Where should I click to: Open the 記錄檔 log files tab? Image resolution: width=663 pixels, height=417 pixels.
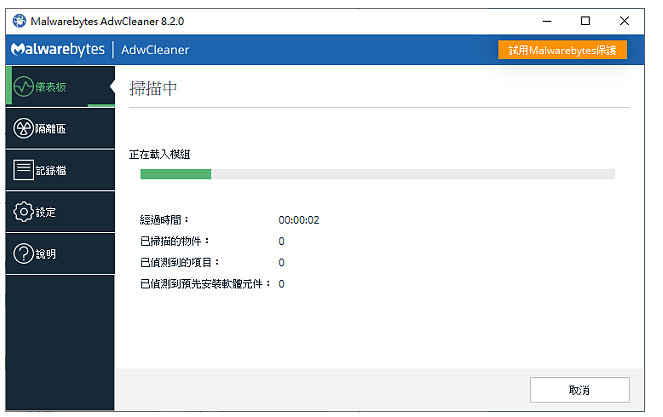coord(60,170)
